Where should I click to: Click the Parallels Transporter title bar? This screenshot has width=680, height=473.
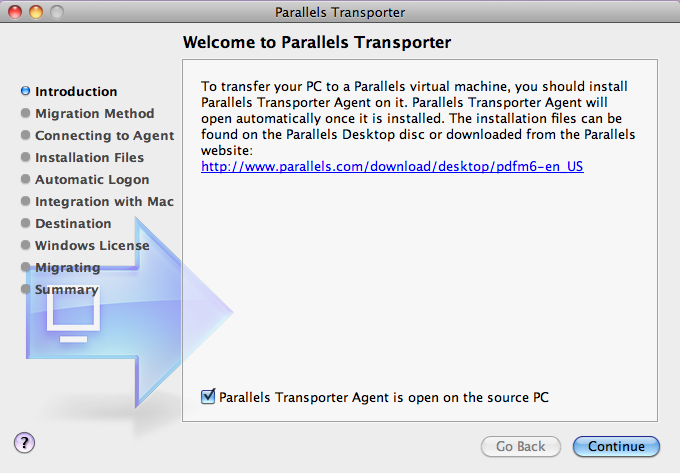pos(340,12)
